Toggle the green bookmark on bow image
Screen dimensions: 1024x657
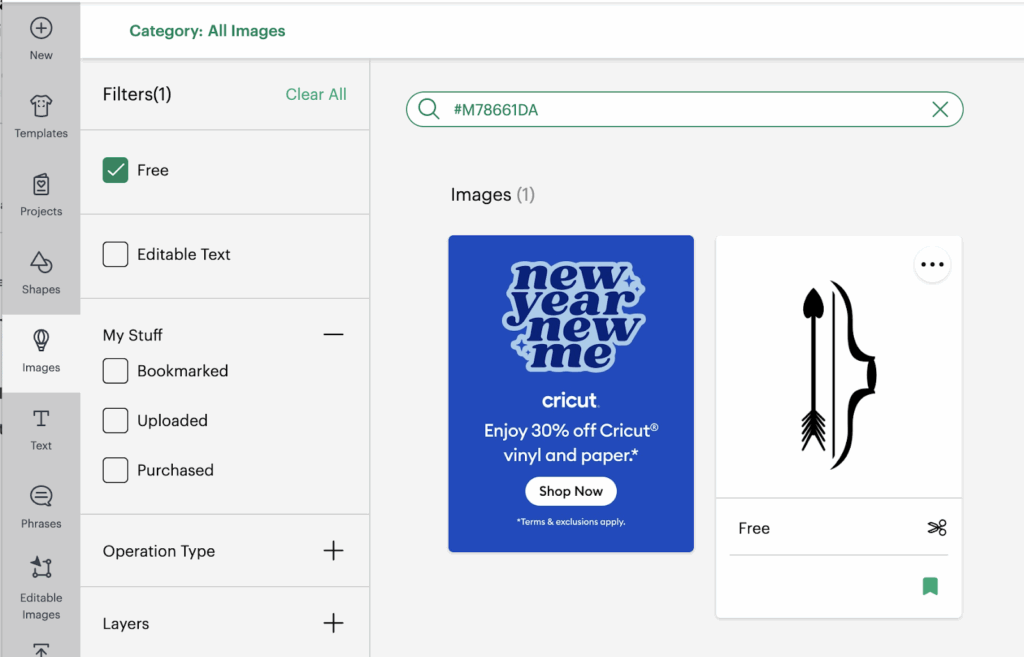930,586
